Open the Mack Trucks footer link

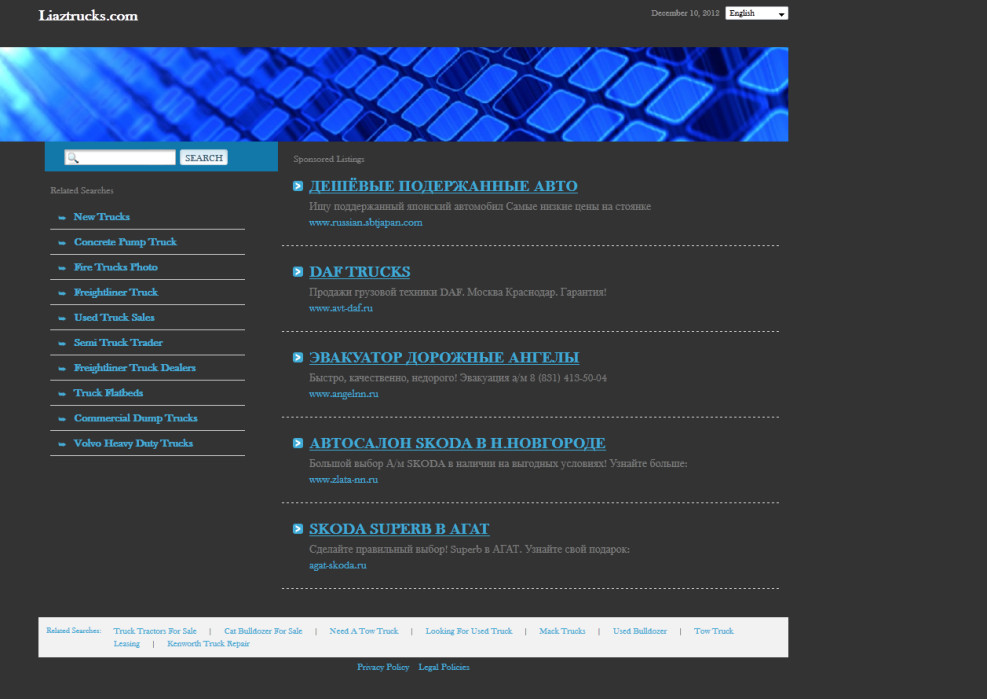tap(562, 631)
